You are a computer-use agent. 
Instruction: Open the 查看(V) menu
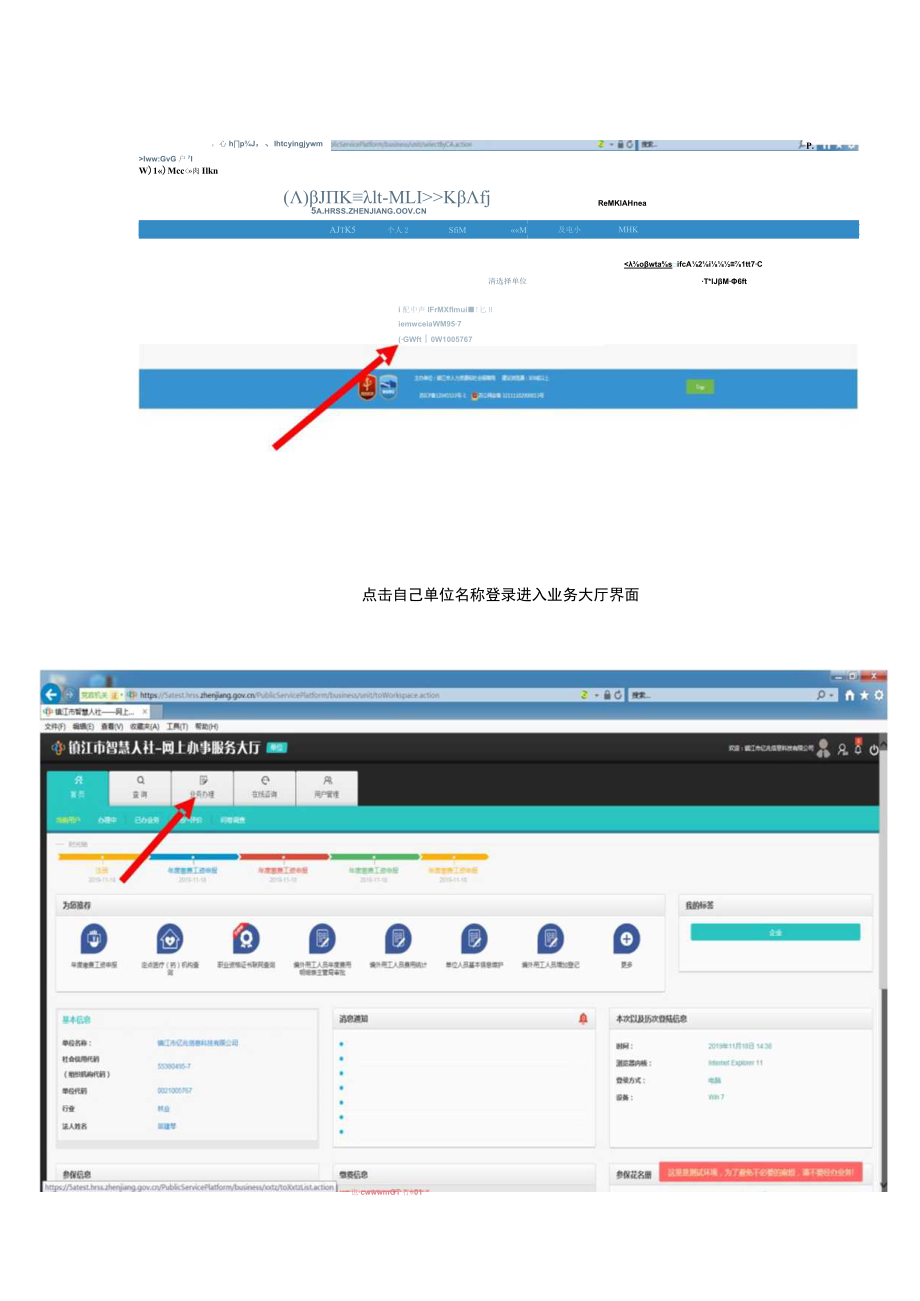coord(112,726)
